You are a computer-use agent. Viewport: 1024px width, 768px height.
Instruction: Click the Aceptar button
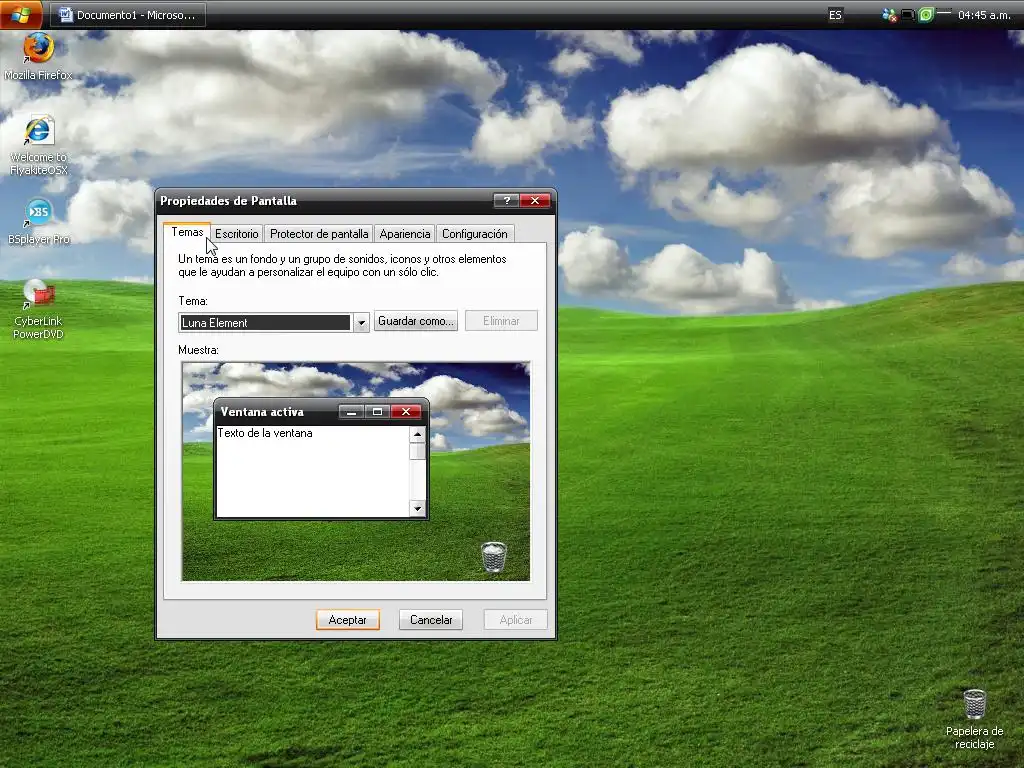pos(347,620)
